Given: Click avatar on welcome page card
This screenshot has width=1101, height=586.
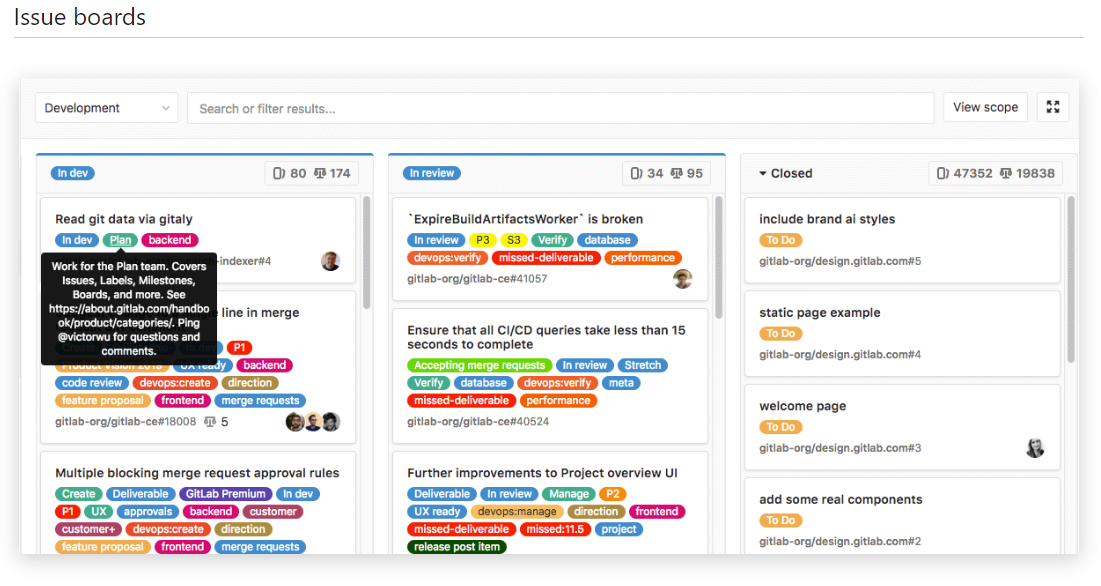Looking at the screenshot, I should click(x=1035, y=448).
